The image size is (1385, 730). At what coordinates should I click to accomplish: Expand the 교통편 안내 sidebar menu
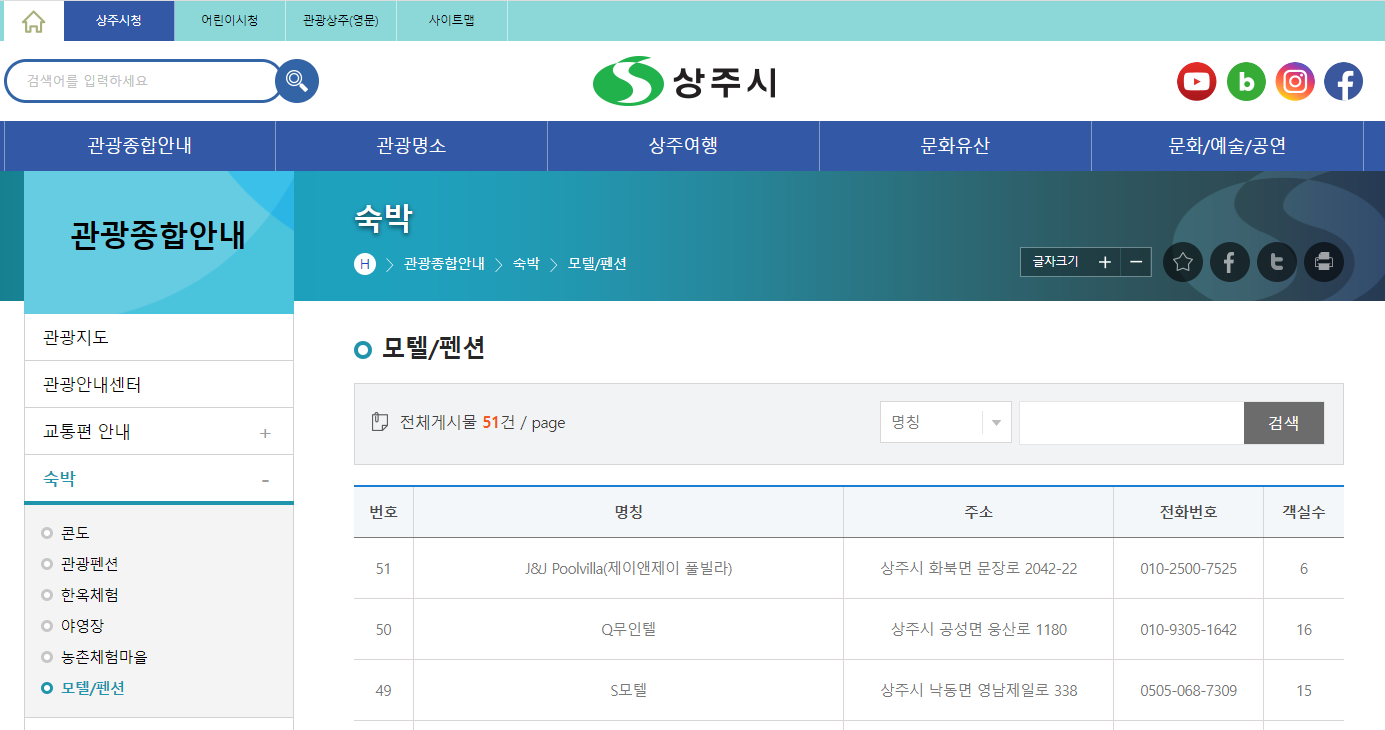pos(264,433)
